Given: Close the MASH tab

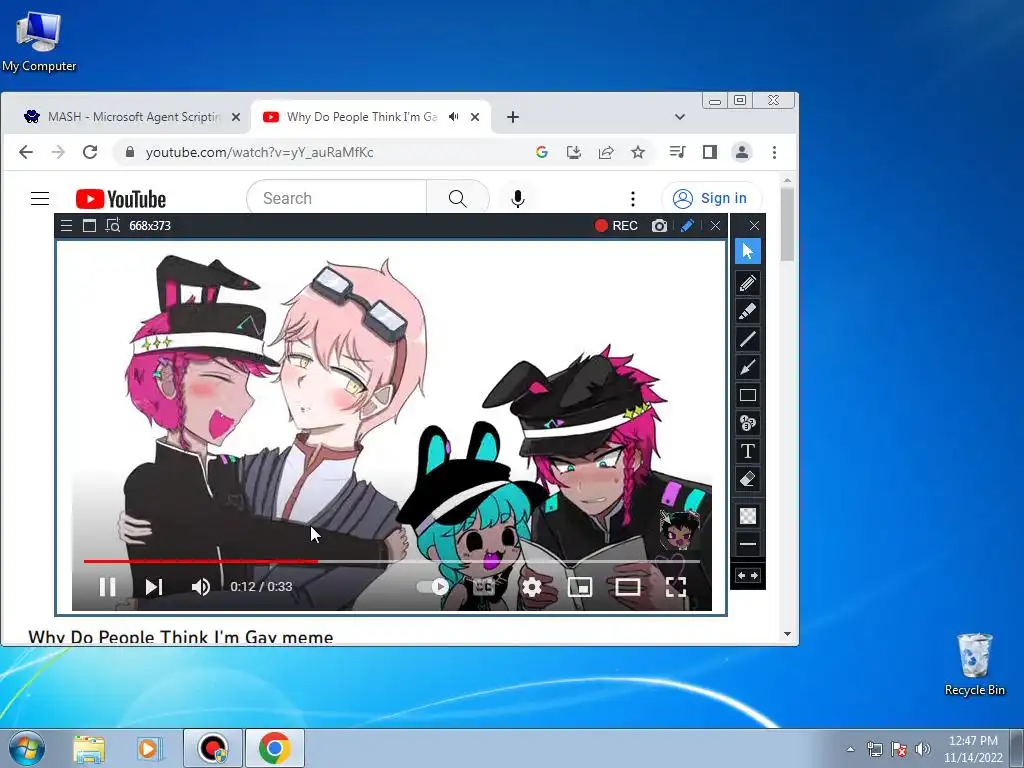Looking at the screenshot, I should pos(236,117).
